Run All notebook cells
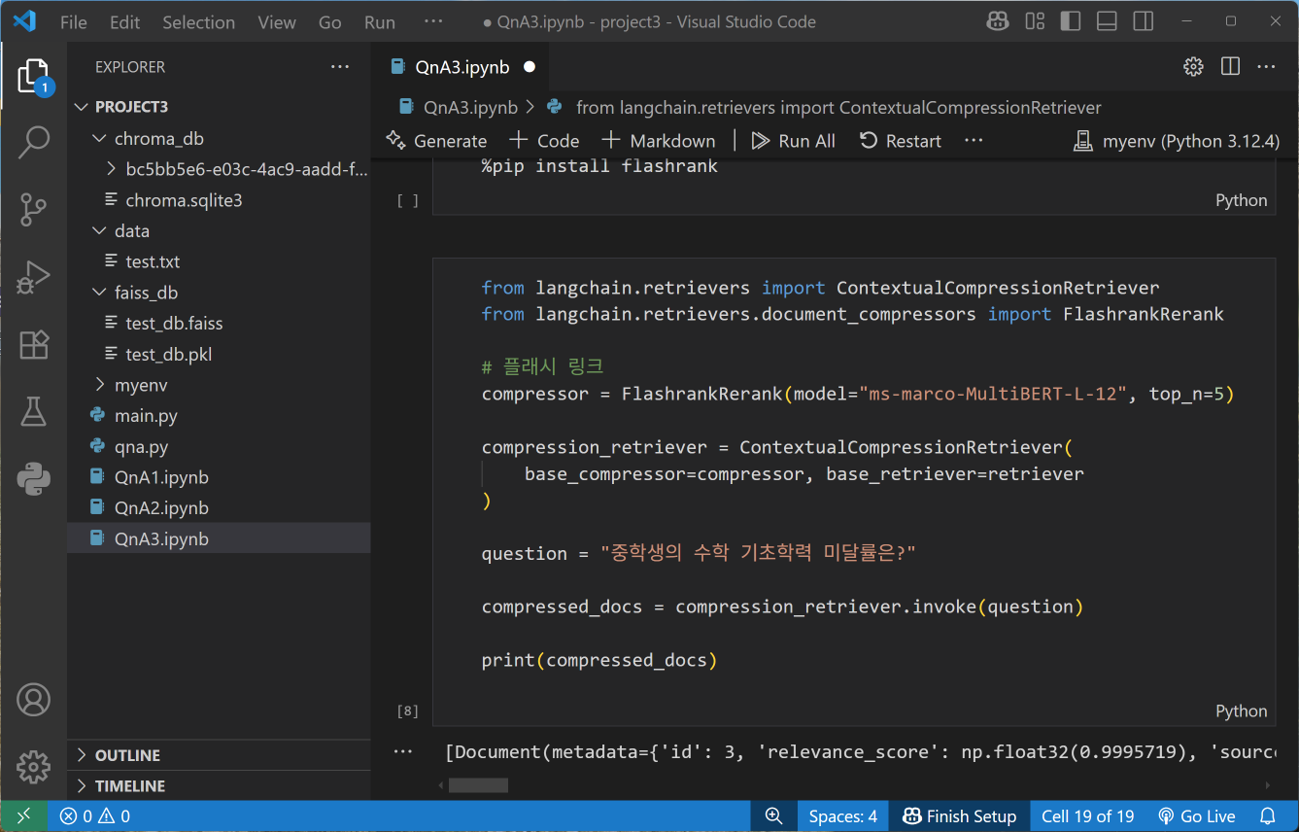The height and width of the screenshot is (832, 1299). (x=793, y=141)
